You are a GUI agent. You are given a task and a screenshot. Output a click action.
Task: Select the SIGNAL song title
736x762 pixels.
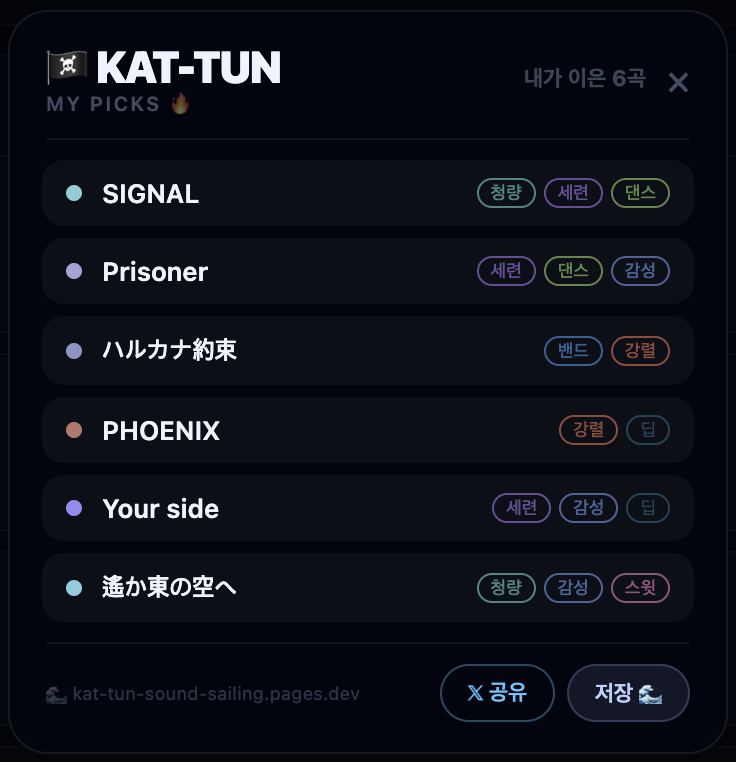point(151,193)
